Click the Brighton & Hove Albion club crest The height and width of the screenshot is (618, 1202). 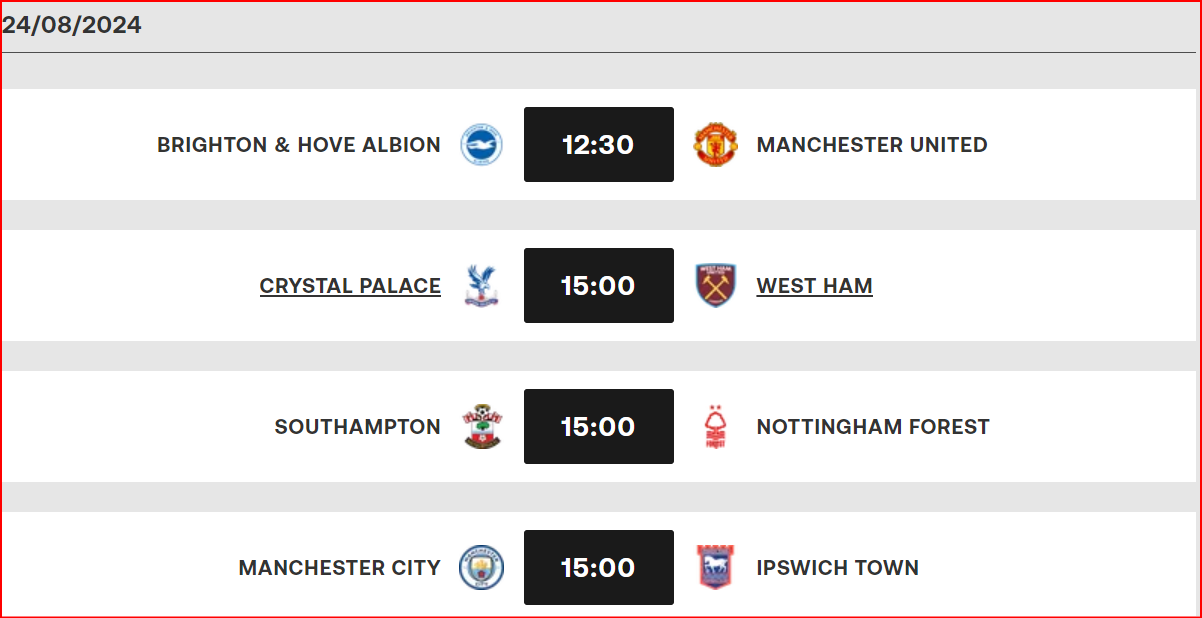pyautogui.click(x=481, y=145)
